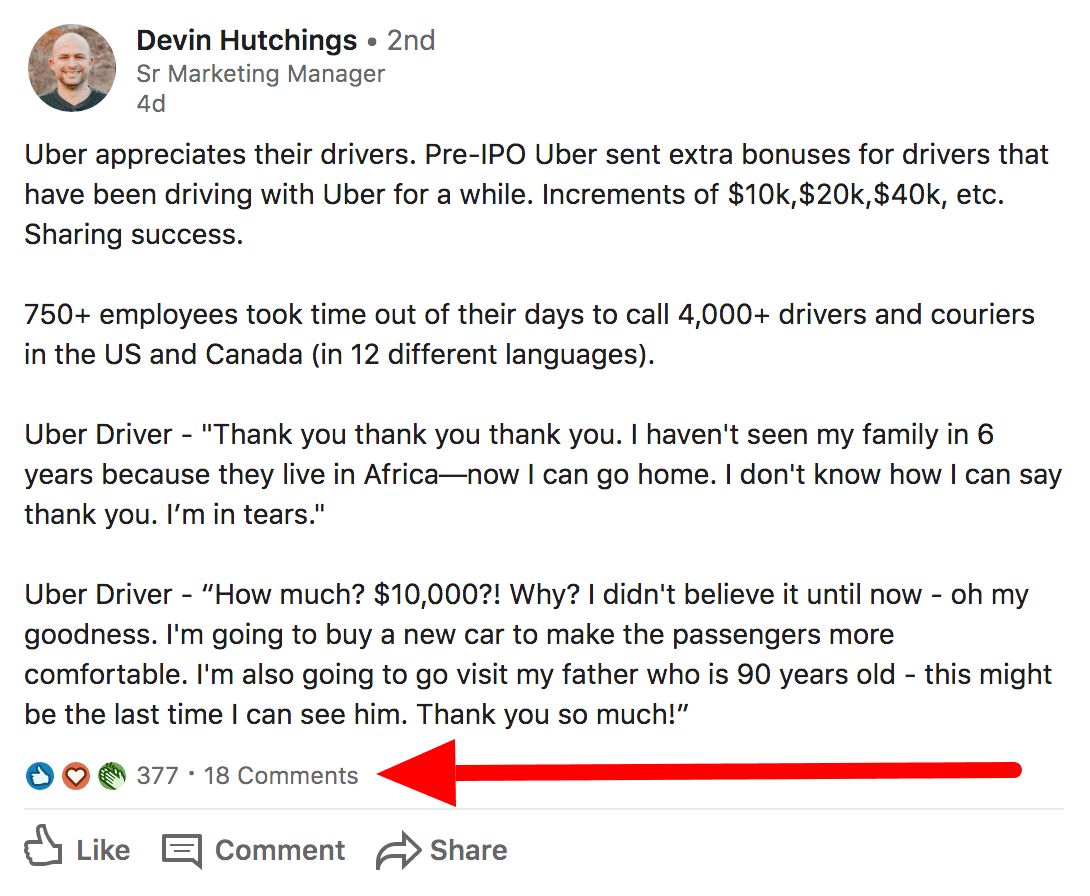View the 377 reactions count
1090x896 pixels.
(x=157, y=776)
